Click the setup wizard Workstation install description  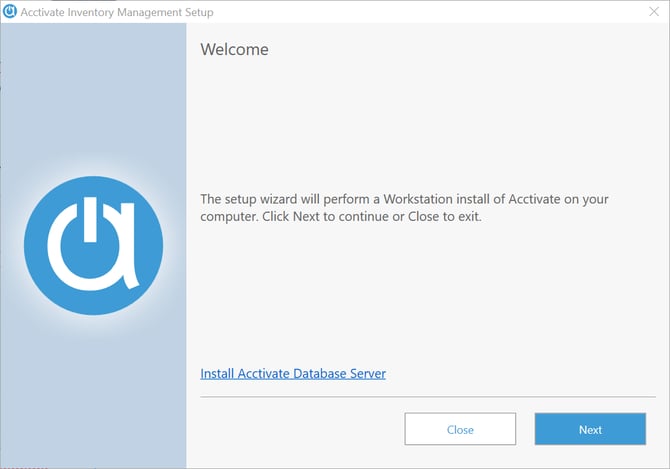(x=404, y=208)
